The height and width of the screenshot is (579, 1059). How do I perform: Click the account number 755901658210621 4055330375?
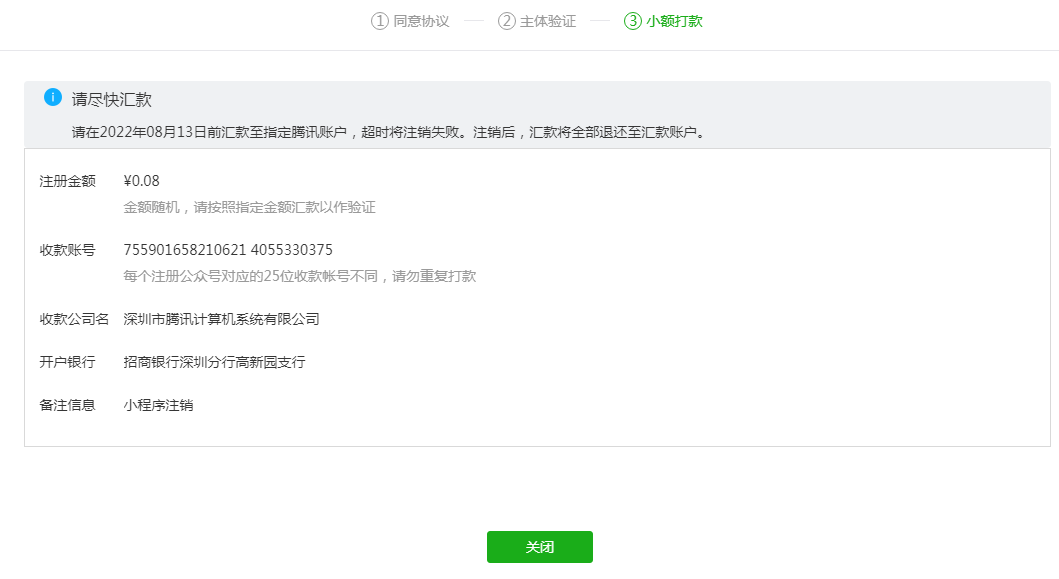[x=228, y=250]
